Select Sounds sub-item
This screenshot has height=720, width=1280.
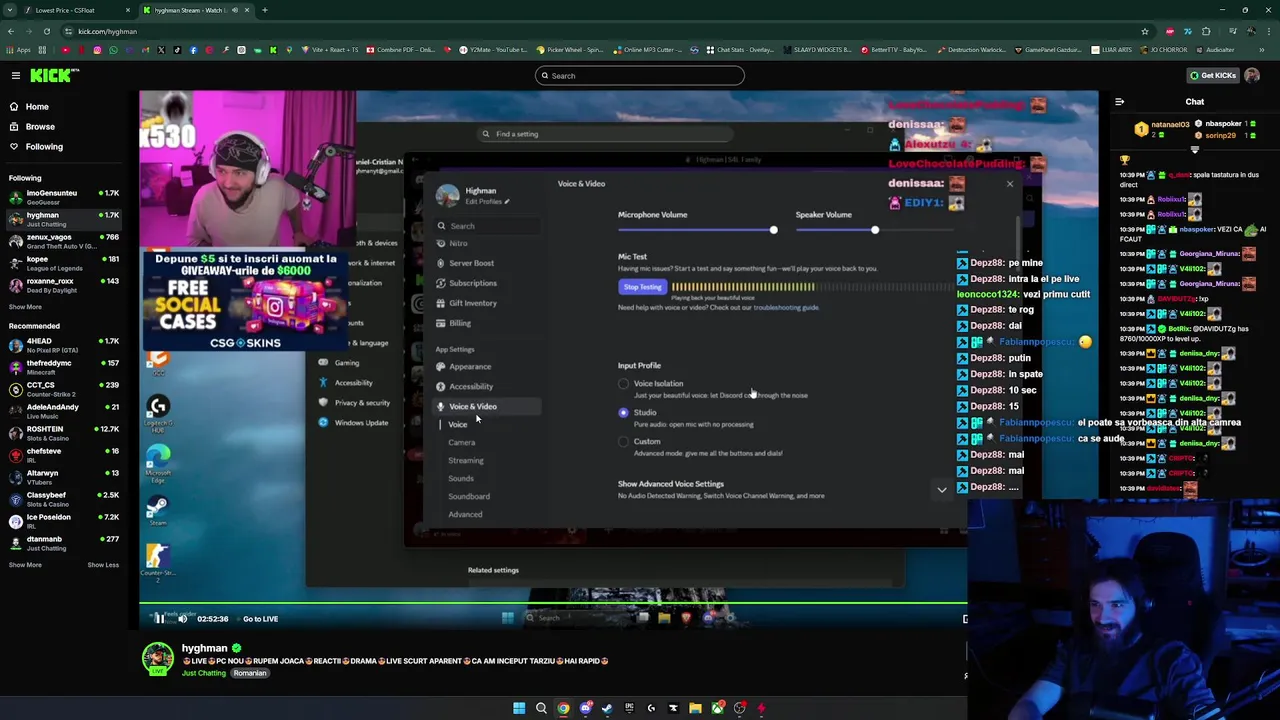point(461,478)
